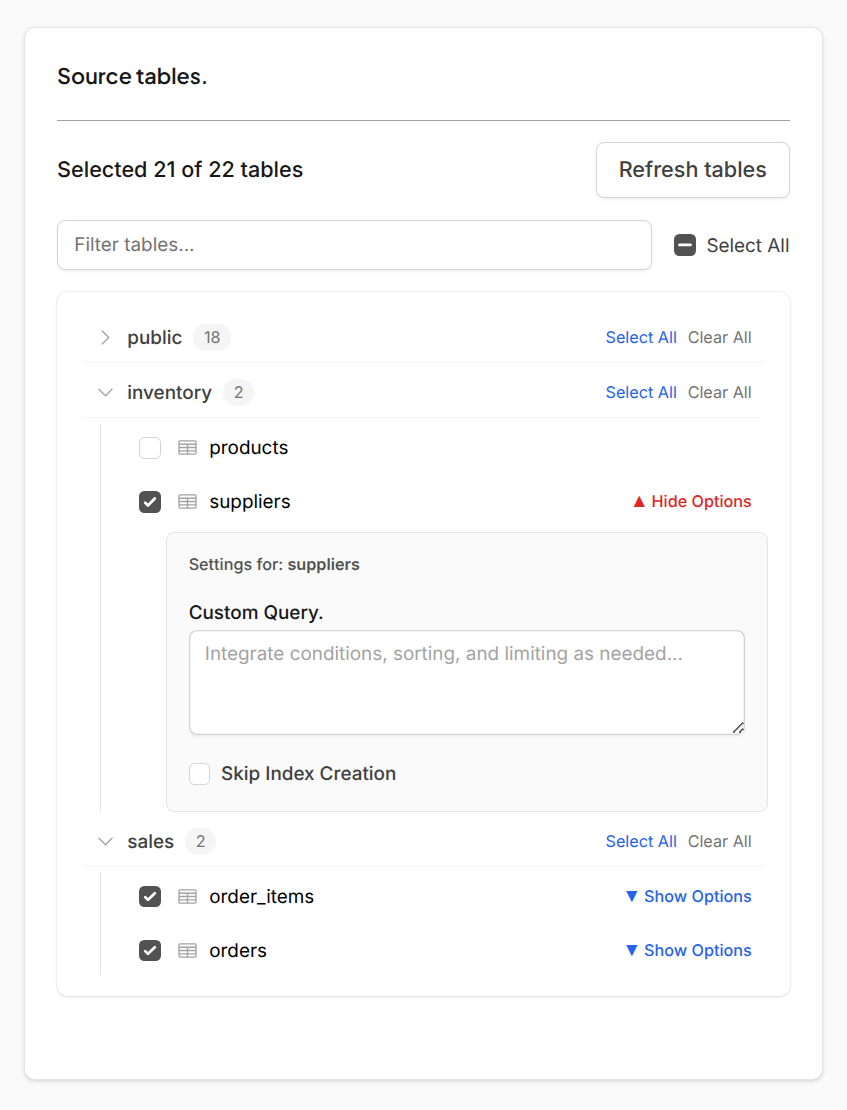
Task: Enable the products table checkbox
Action: tap(149, 448)
